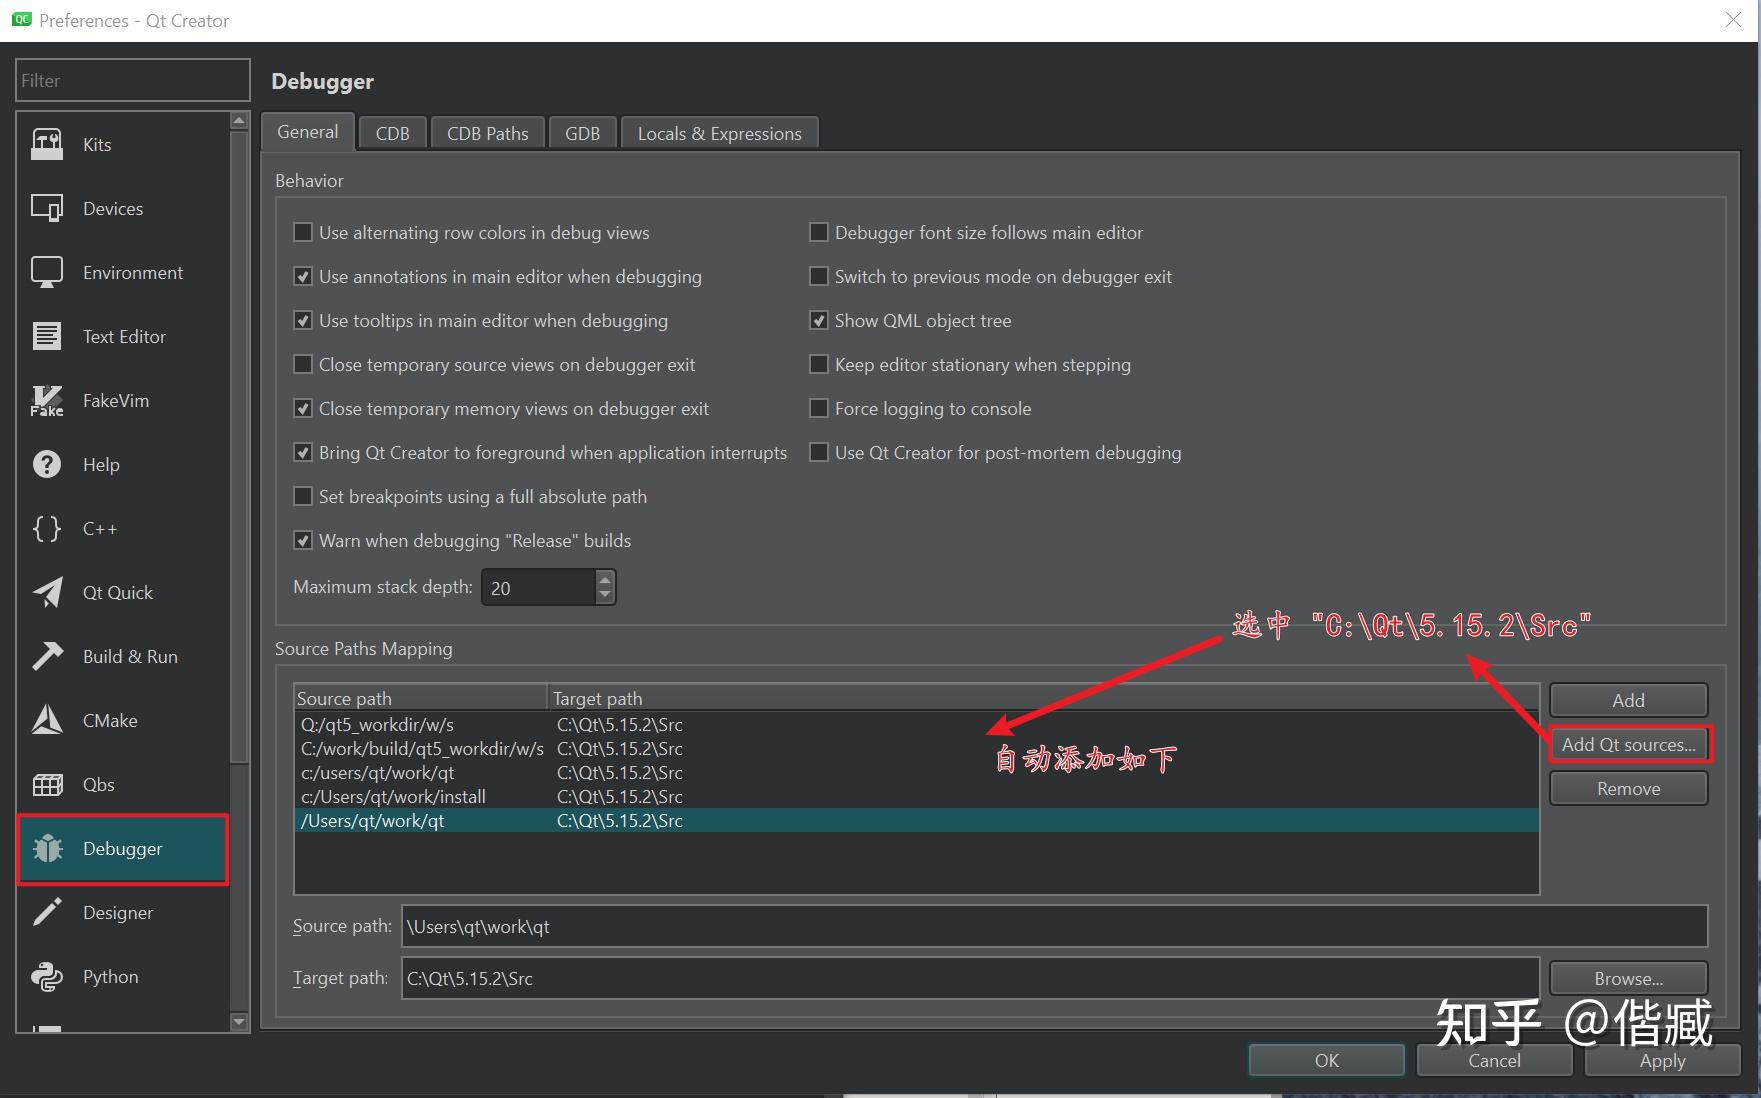Remove the selected source path mapping

1629,789
